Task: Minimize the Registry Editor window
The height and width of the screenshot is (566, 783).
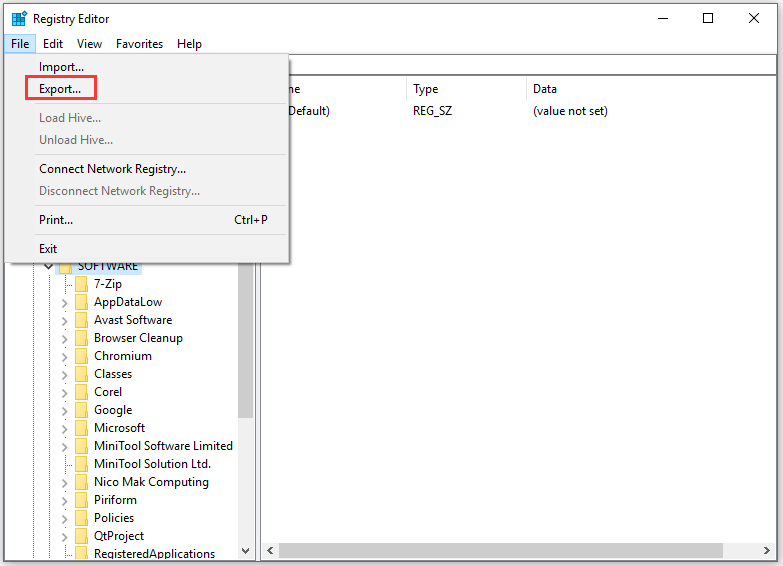Action: tap(663, 18)
